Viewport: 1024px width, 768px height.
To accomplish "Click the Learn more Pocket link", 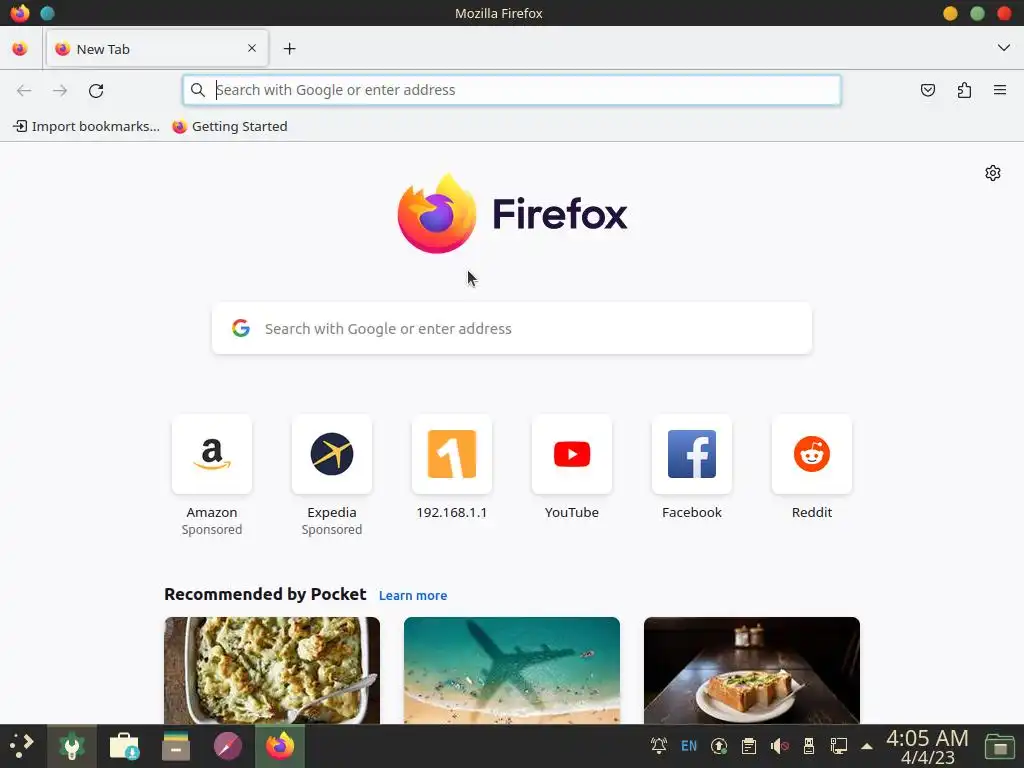I will tap(413, 596).
